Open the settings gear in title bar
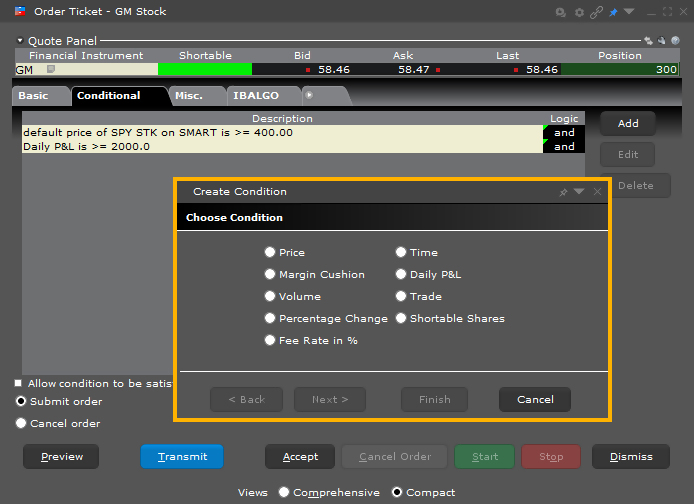This screenshot has width=694, height=504. pyautogui.click(x=579, y=12)
